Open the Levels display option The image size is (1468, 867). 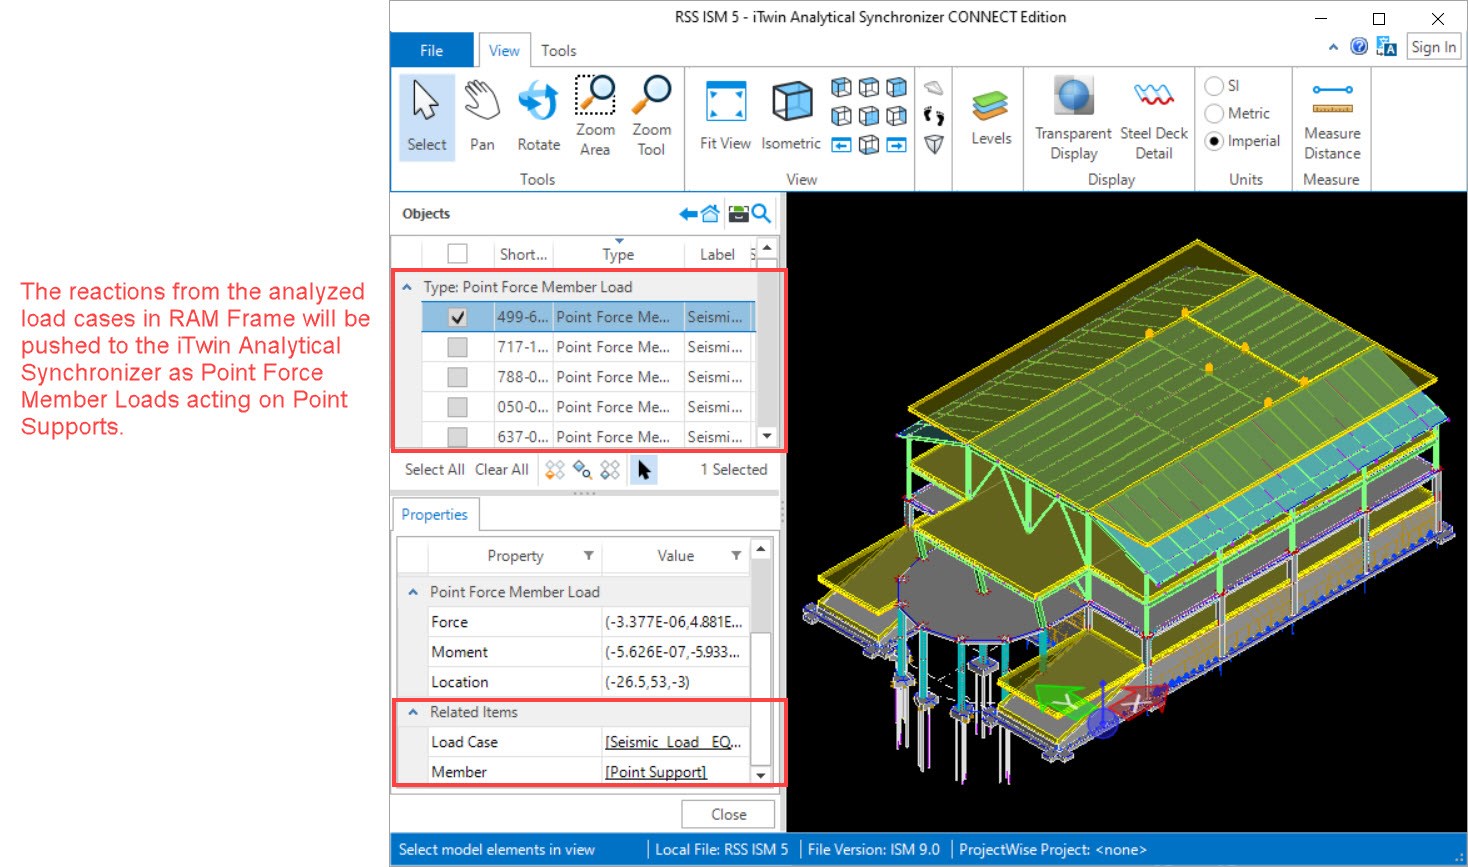tap(990, 117)
